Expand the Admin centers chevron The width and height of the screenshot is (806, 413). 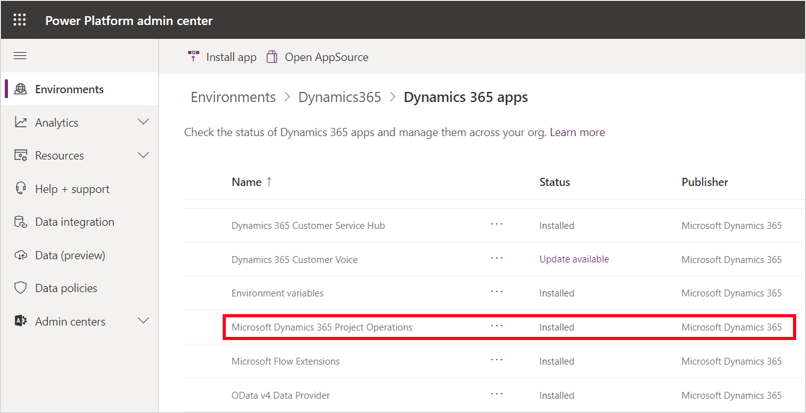pos(144,320)
